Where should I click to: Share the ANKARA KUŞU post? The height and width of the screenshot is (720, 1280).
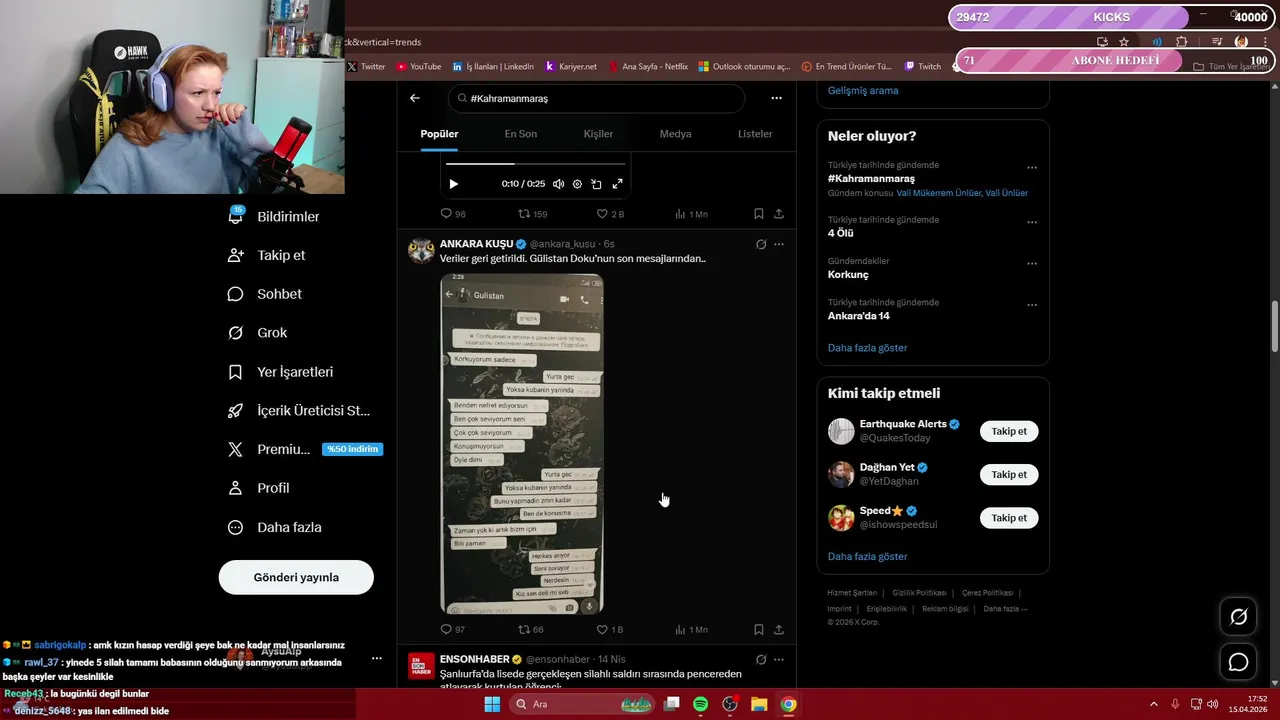click(779, 630)
